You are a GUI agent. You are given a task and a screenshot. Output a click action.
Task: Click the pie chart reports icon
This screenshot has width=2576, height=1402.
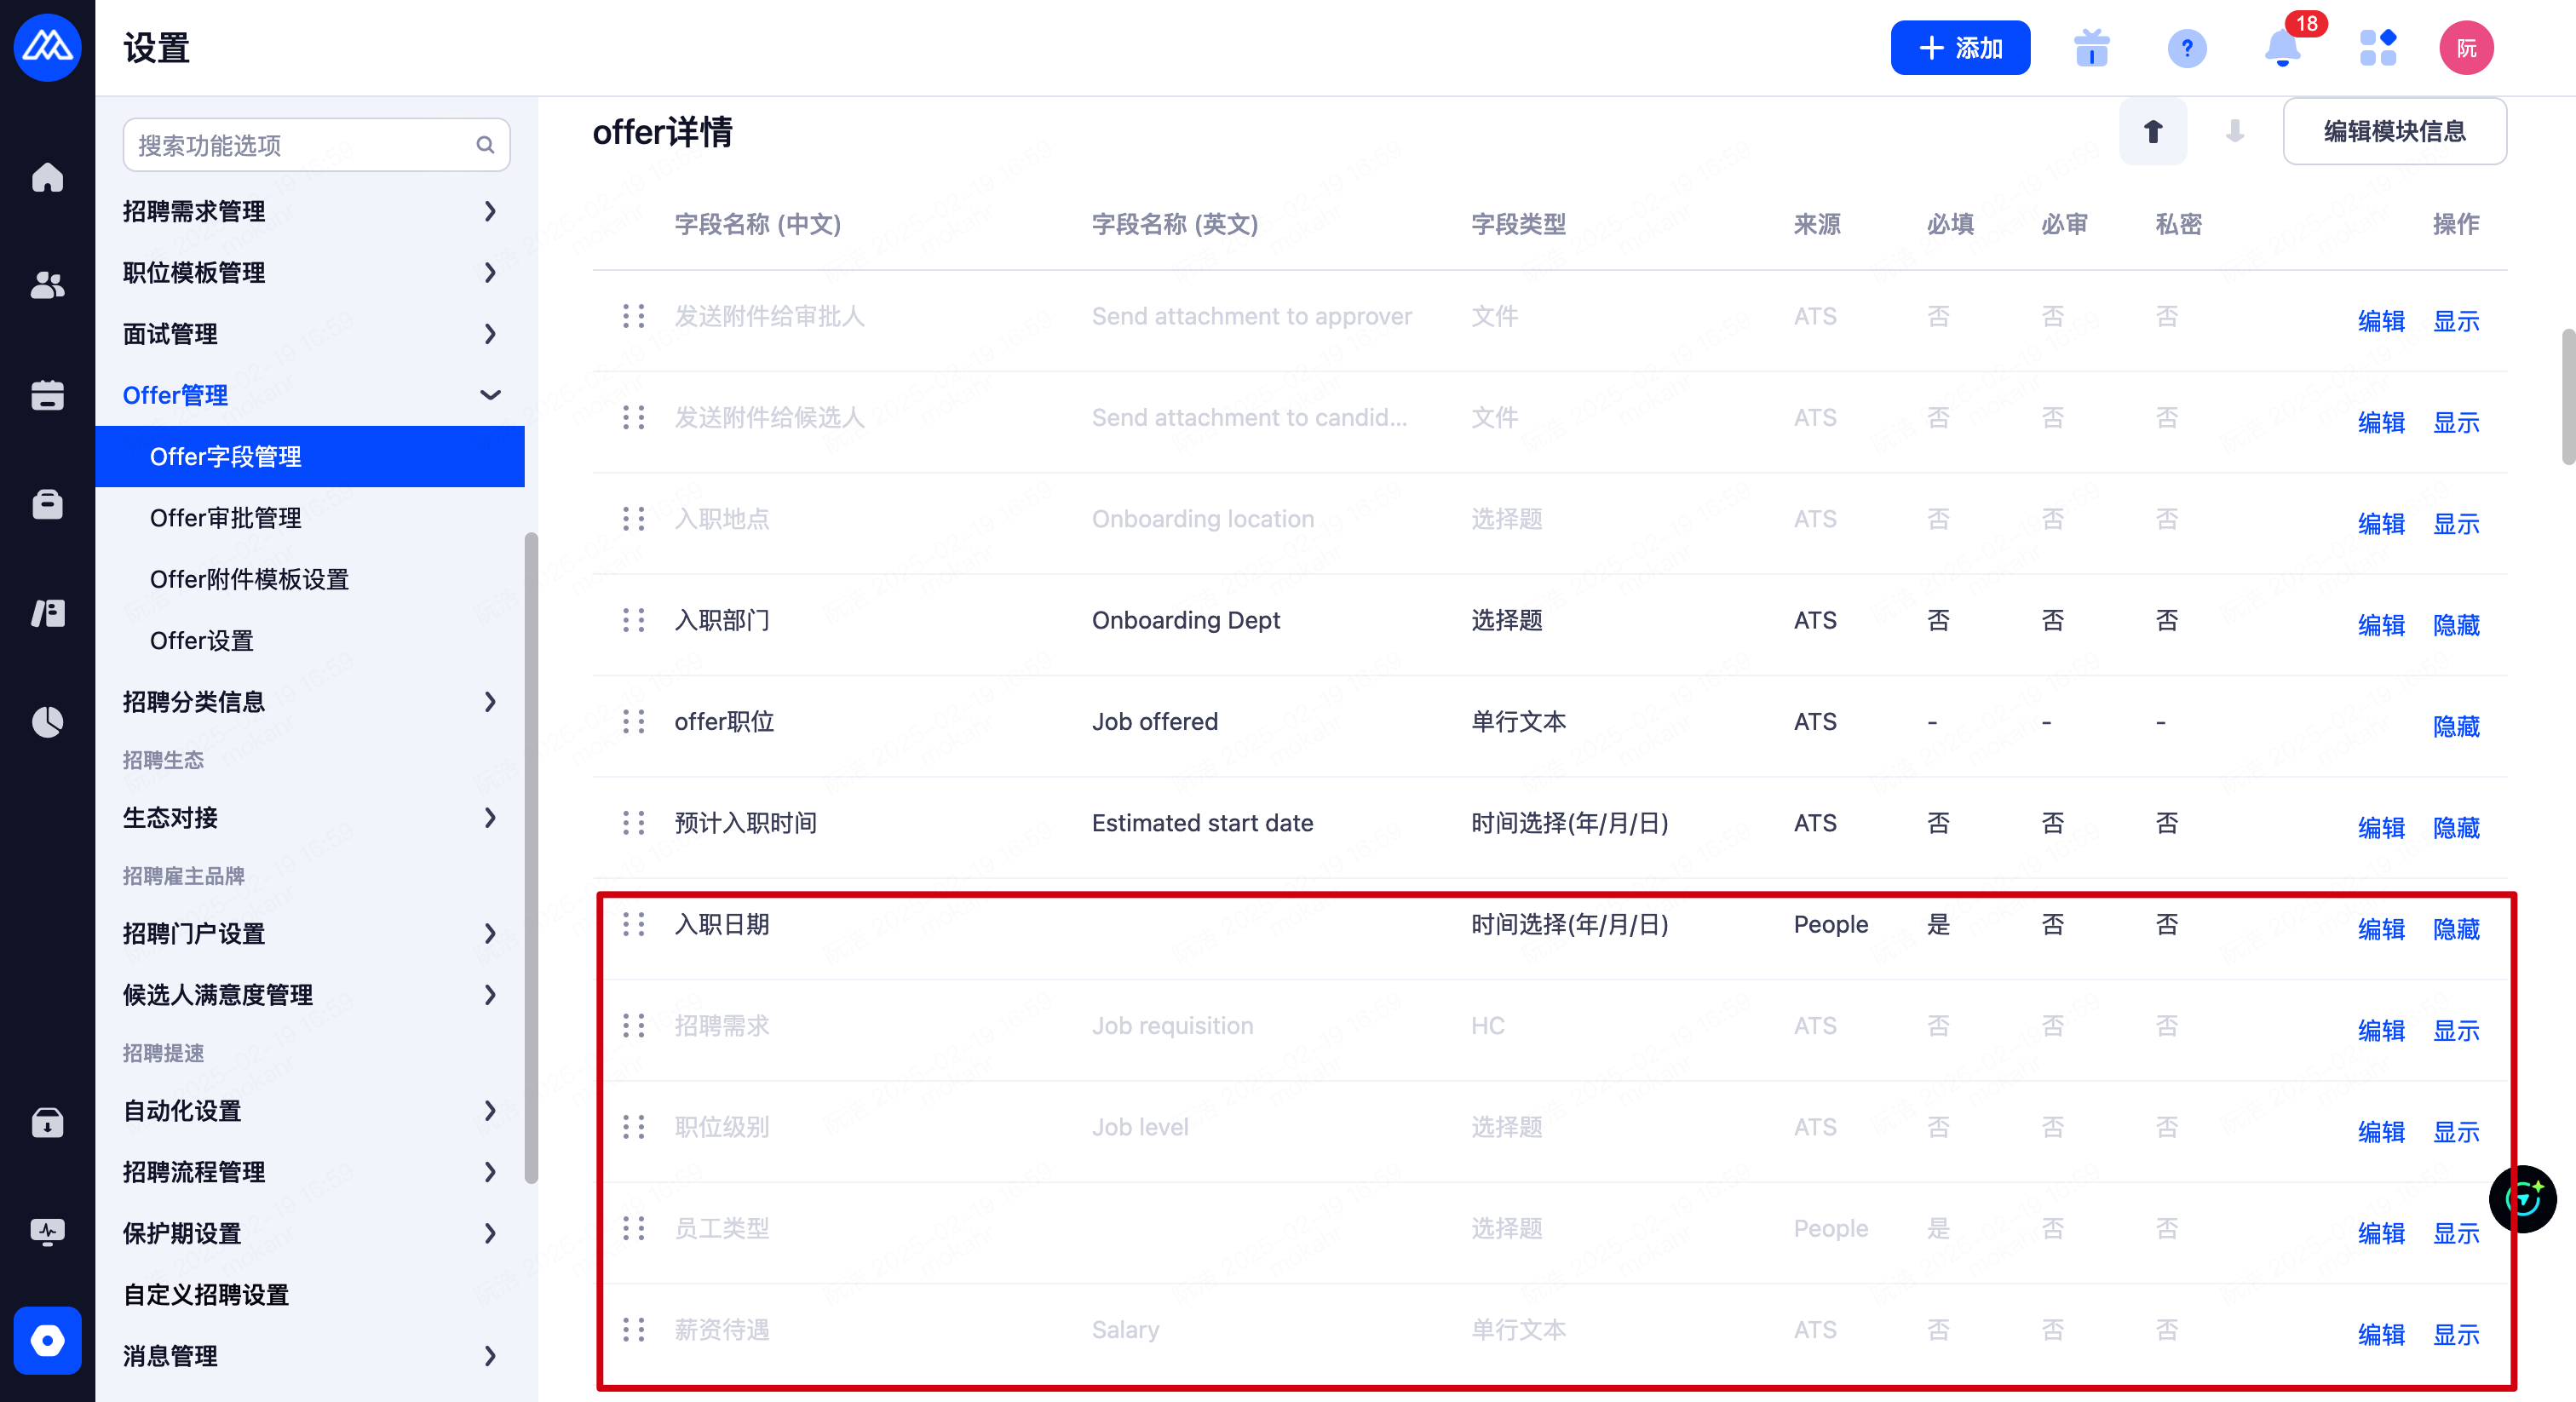pos(47,721)
